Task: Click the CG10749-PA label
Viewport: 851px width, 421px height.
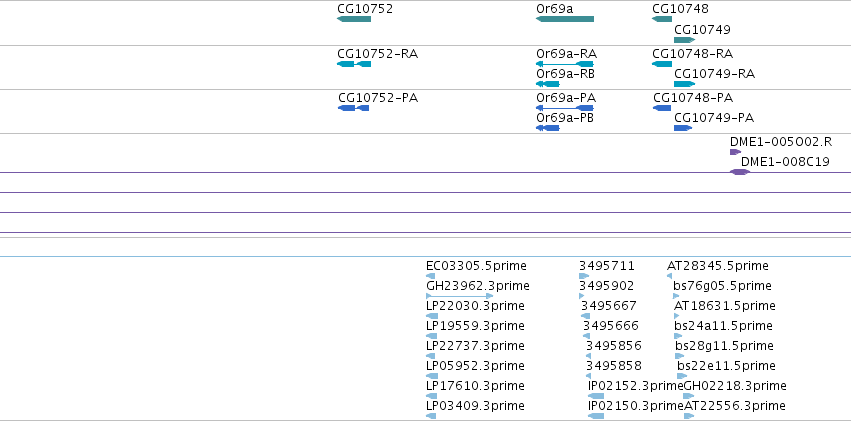Action: (714, 118)
